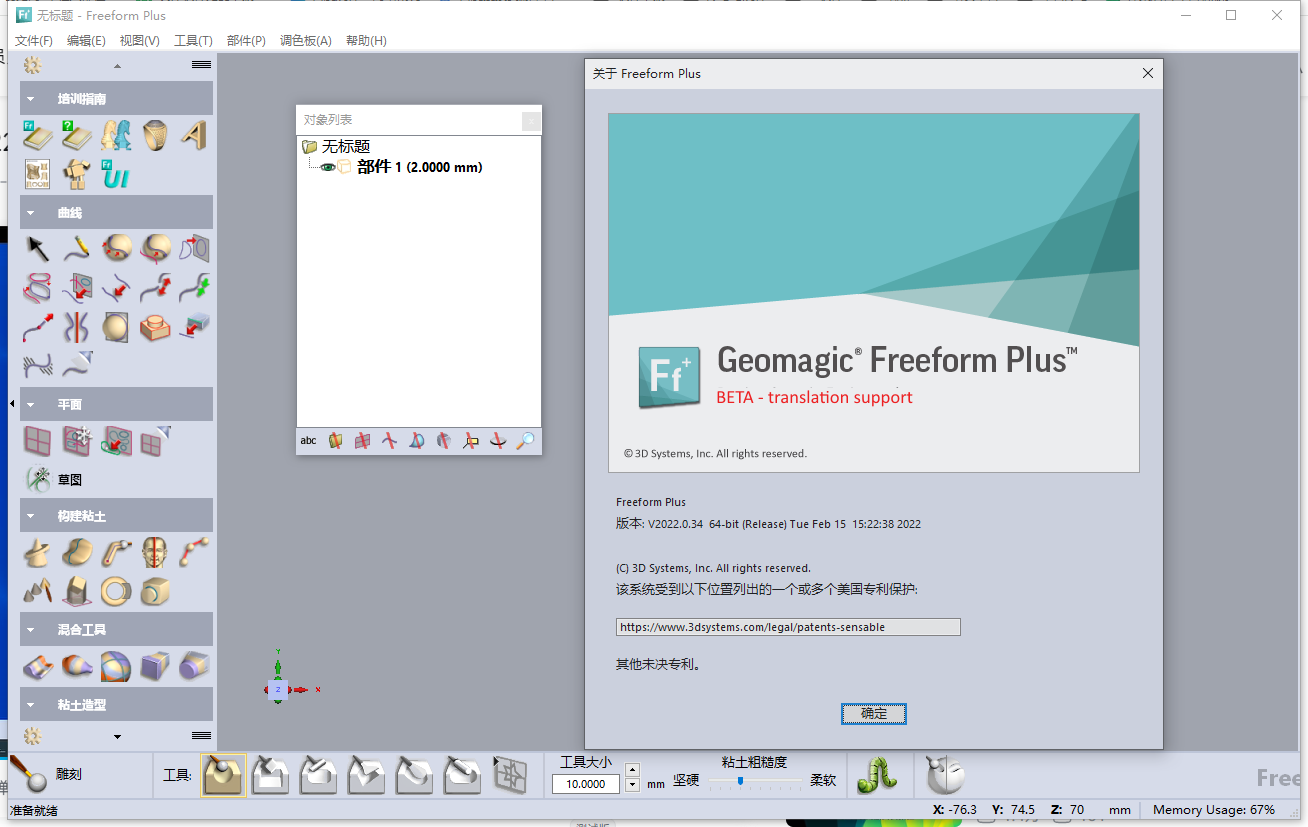Viewport: 1308px width, 827px height.
Task: Select the rounded cube clay tool
Action: [x=154, y=591]
